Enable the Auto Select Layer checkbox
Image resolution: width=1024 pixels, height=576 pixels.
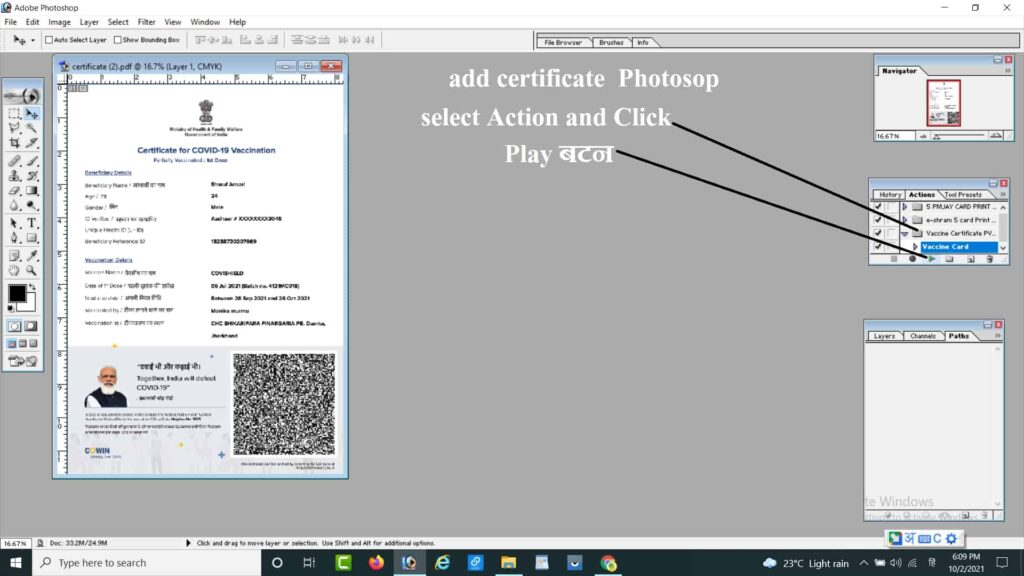pyautogui.click(x=49, y=40)
